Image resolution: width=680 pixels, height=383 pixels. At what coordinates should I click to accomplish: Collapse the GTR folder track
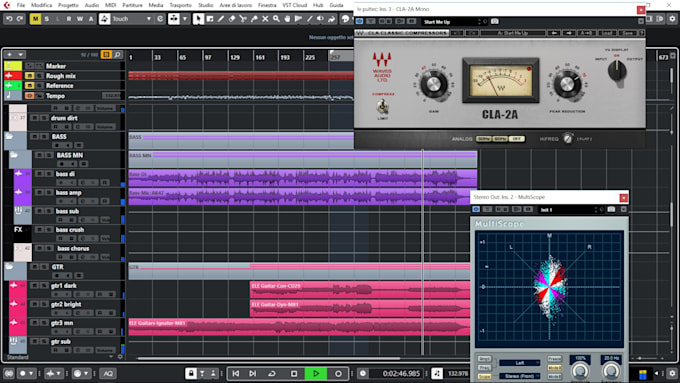pos(9,267)
